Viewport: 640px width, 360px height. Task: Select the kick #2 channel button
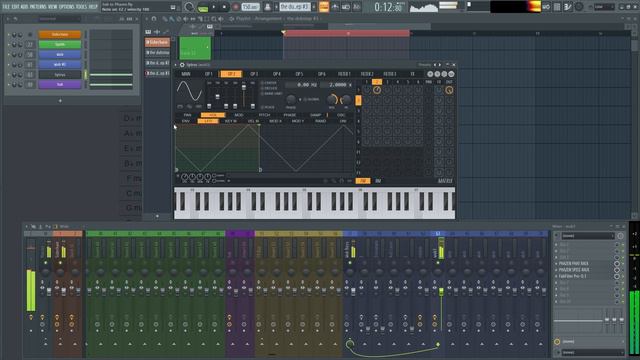(60, 64)
